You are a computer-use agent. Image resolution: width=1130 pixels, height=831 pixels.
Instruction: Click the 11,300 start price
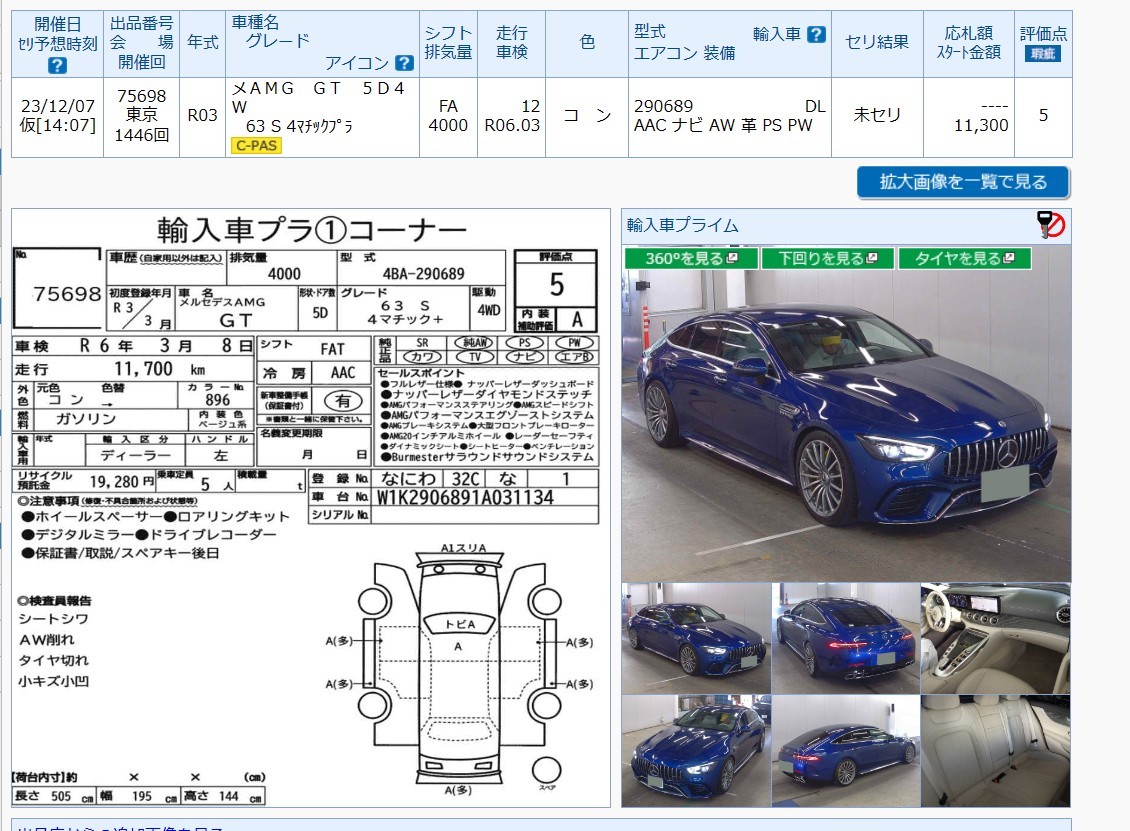[x=981, y=125]
